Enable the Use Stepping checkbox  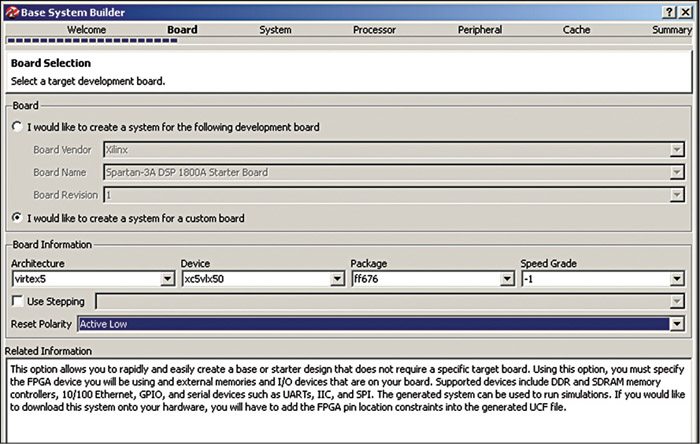coord(17,301)
